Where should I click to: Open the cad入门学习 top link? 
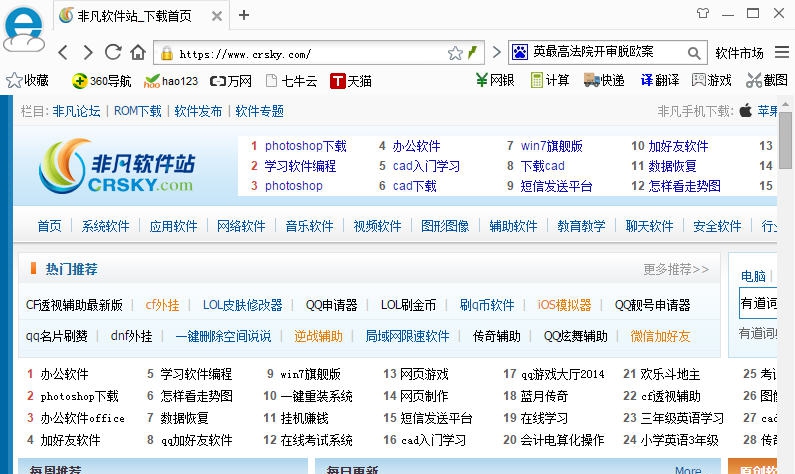pyautogui.click(x=426, y=166)
